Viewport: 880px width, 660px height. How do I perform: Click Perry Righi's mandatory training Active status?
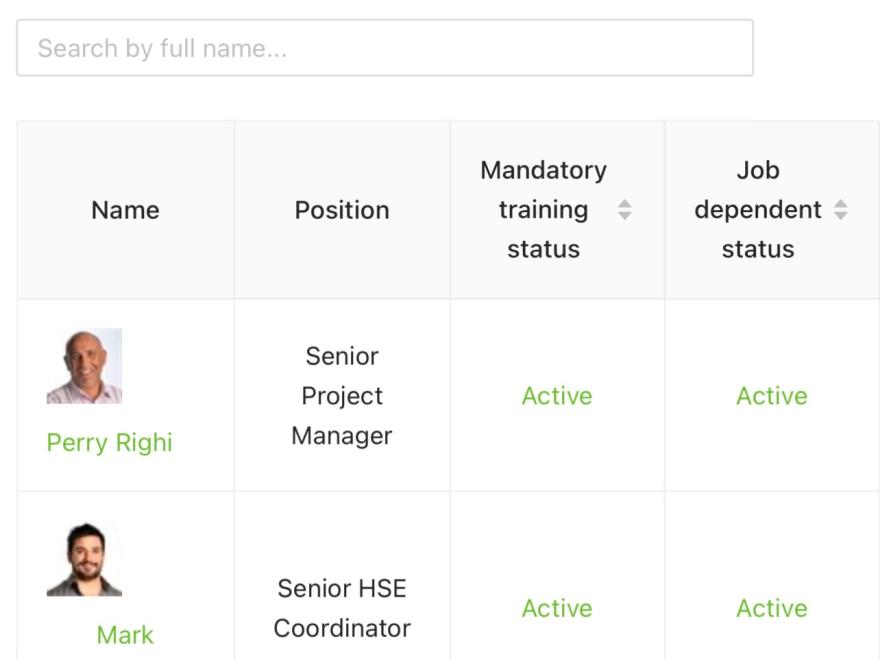tap(557, 396)
